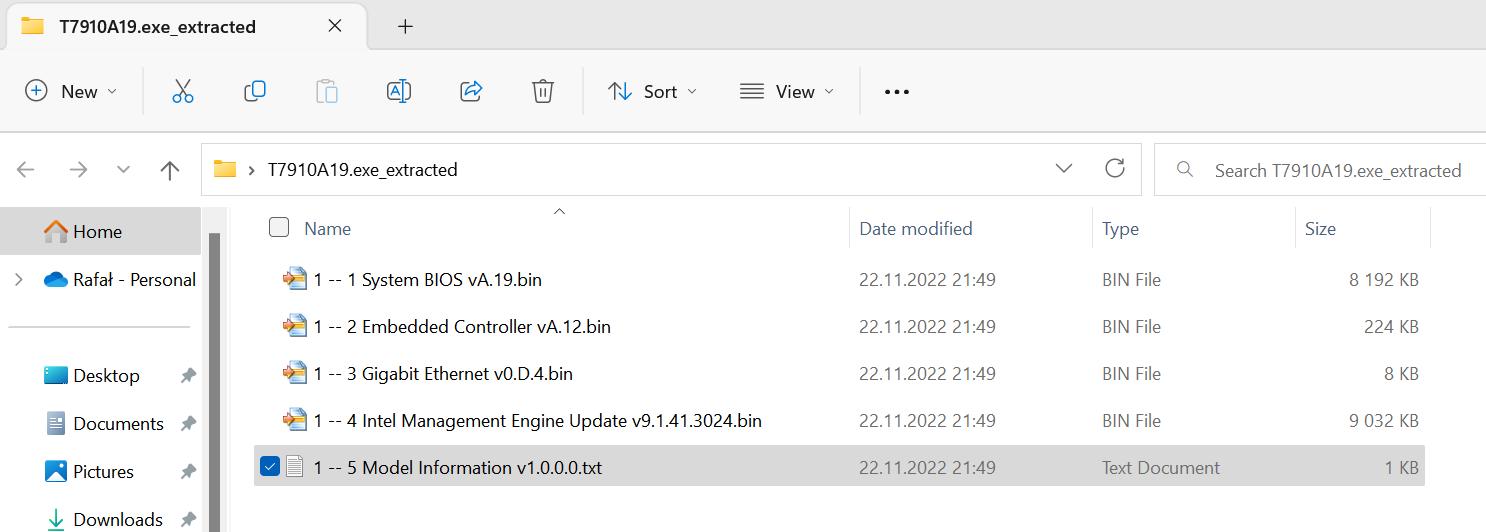Go up one folder level
Image resolution: width=1486 pixels, height=532 pixels.
click(170, 170)
